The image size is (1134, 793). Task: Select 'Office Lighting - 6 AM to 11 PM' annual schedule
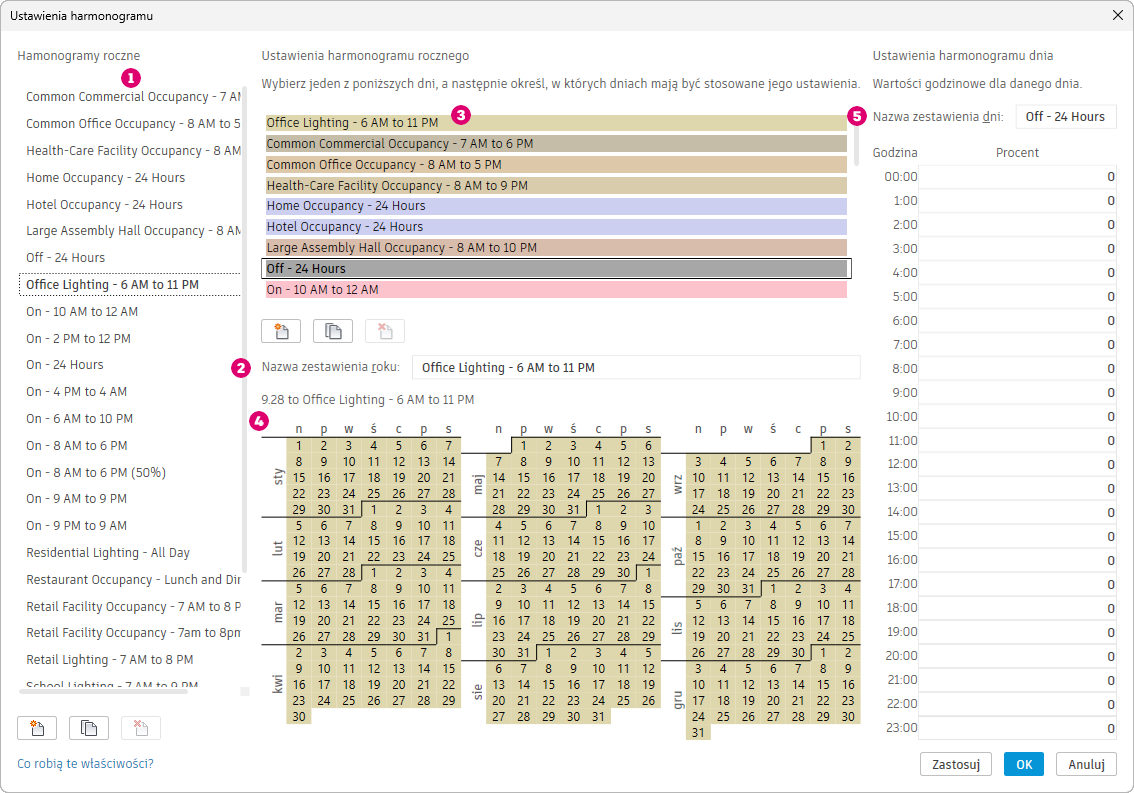point(130,284)
